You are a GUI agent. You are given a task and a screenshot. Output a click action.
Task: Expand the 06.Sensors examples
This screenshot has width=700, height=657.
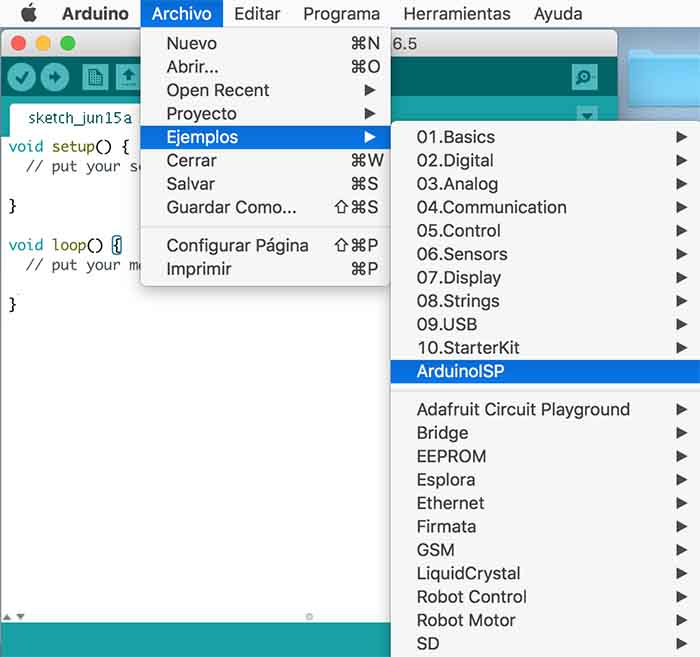pyautogui.click(x=545, y=254)
